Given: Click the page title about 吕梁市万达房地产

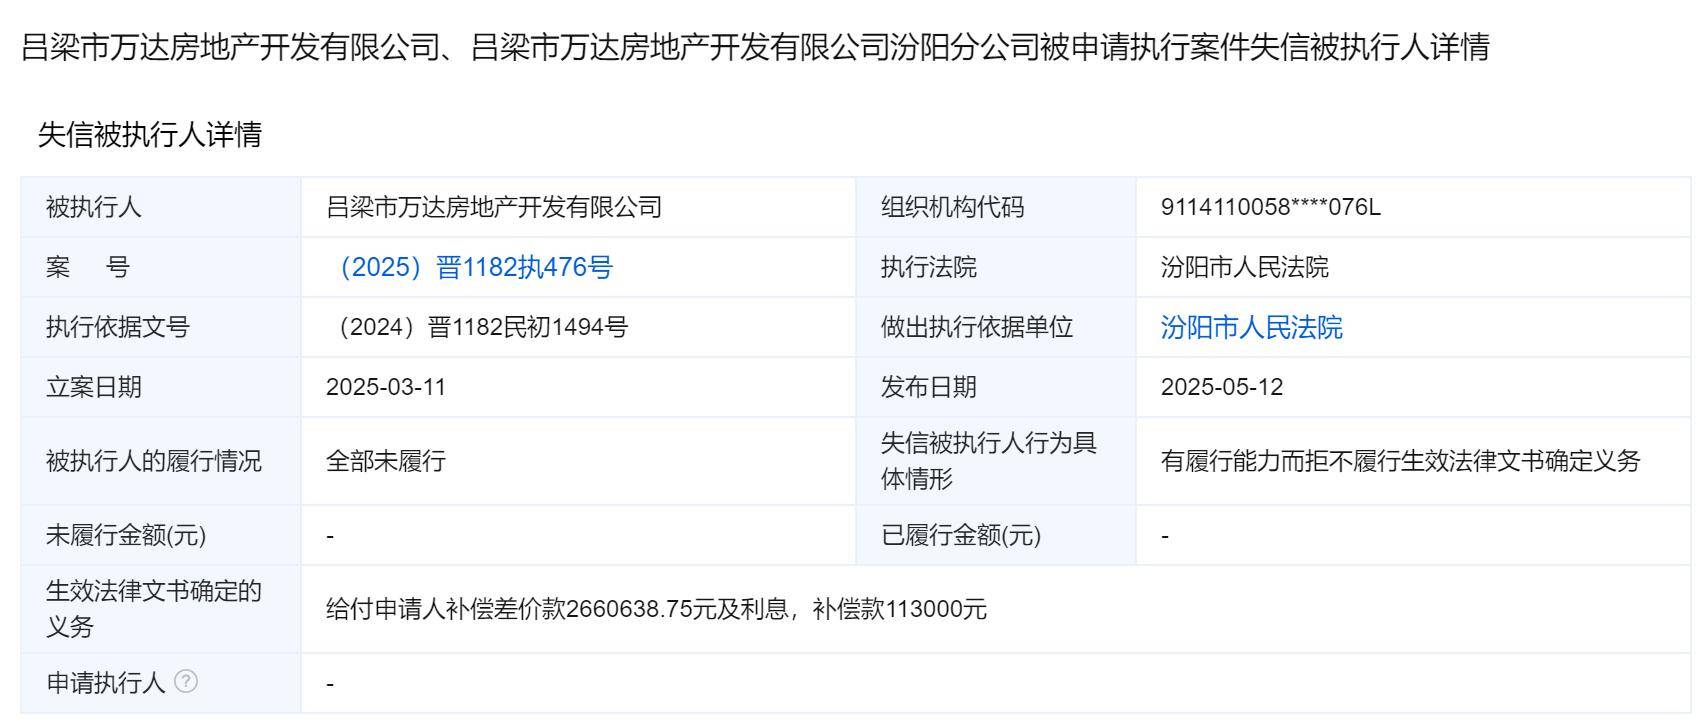Looking at the screenshot, I should 755,47.
